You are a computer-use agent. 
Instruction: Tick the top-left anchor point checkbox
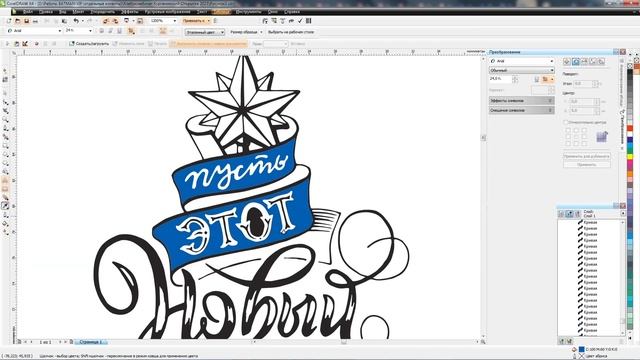point(568,131)
